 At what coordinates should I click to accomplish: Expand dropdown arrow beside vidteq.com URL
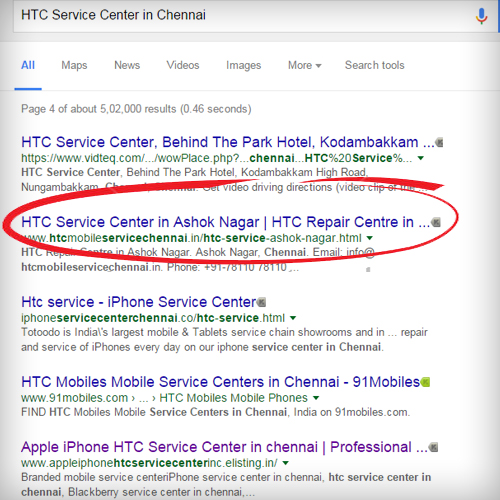(x=421, y=158)
